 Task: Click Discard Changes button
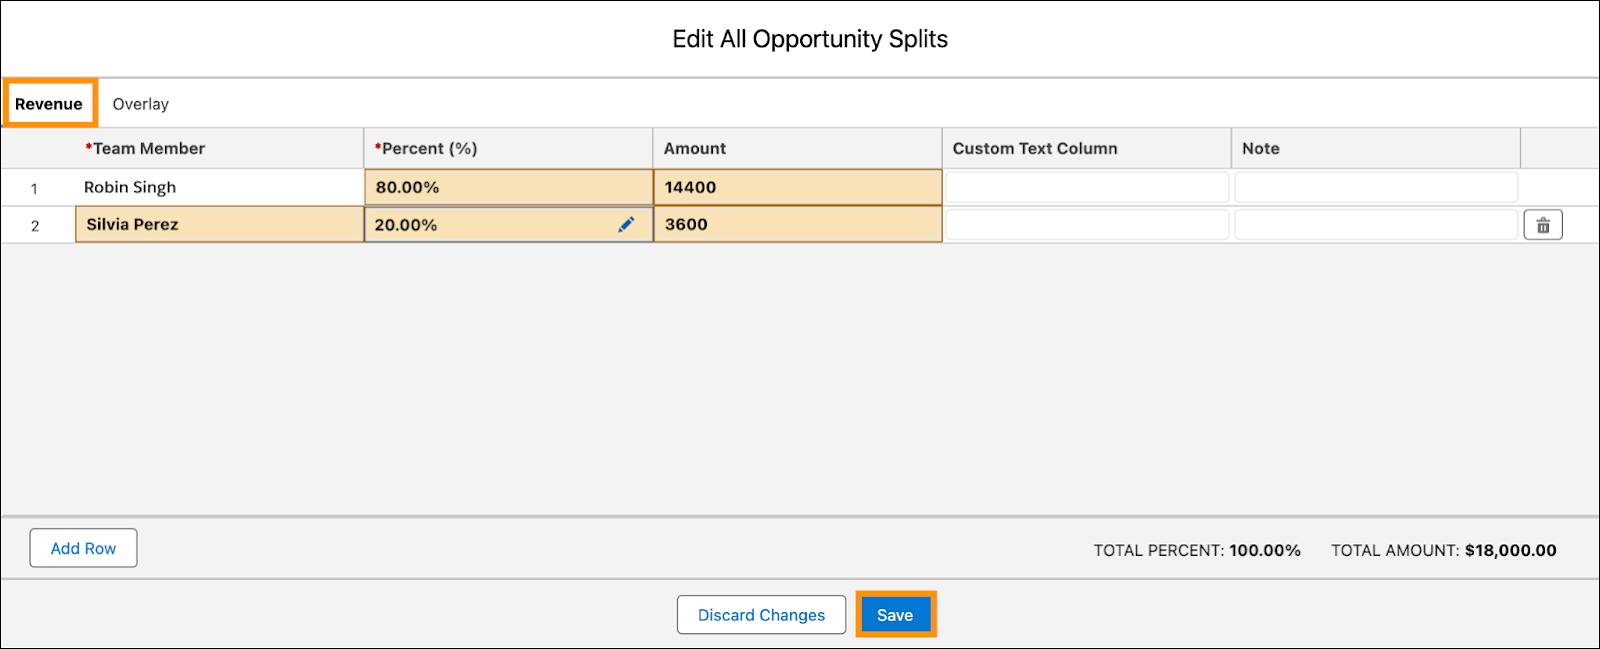tap(761, 615)
